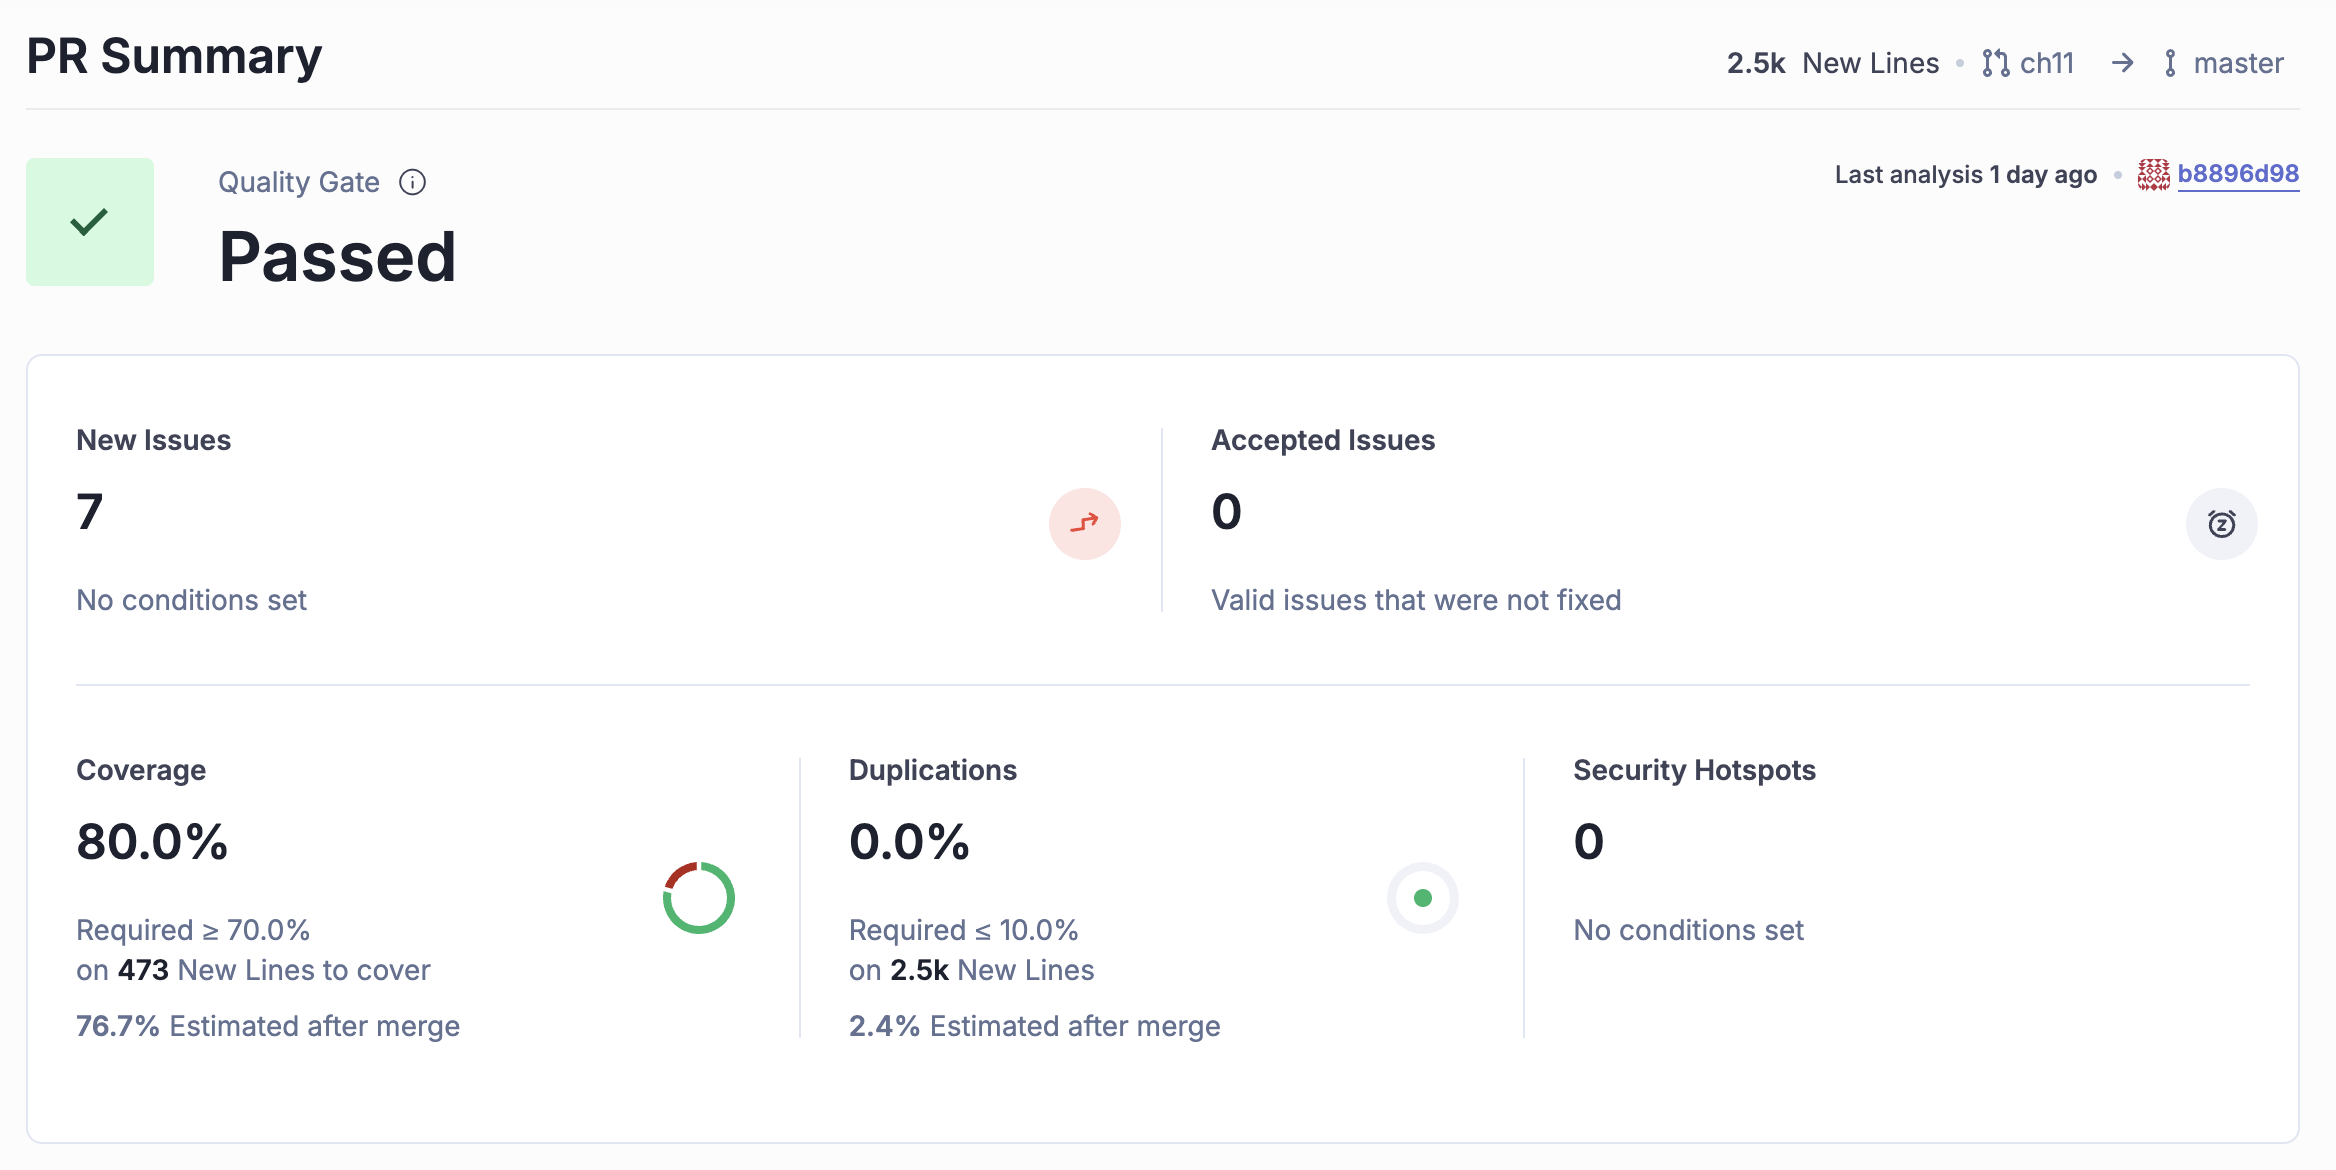Click 76.7% Estimated after merge text
Viewport: 2336px width, 1170px height.
point(268,1026)
